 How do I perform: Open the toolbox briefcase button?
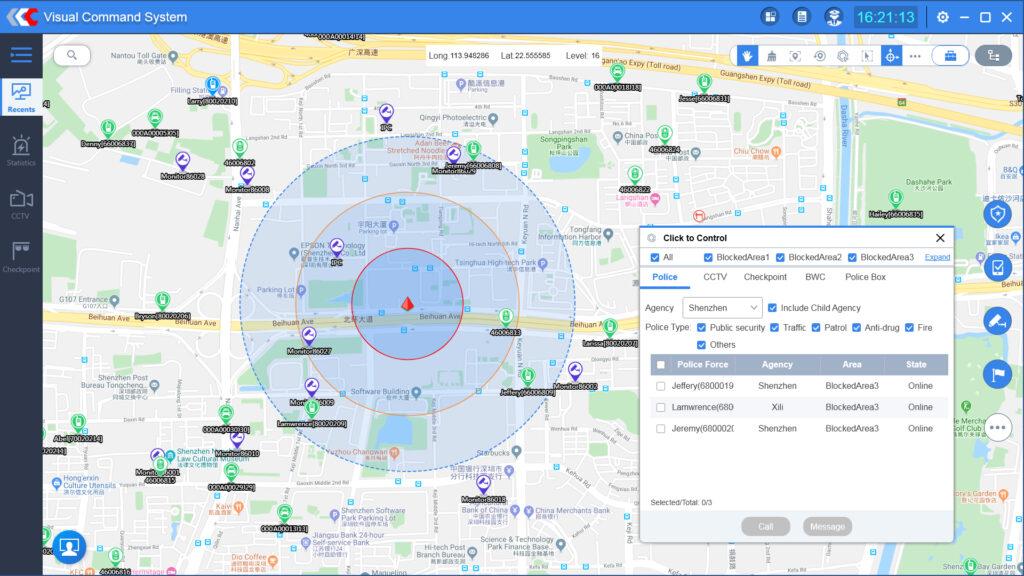pos(949,56)
